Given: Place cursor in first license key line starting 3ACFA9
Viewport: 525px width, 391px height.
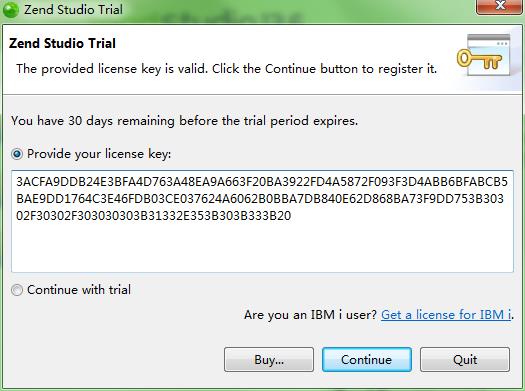Looking at the screenshot, I should (262, 182).
